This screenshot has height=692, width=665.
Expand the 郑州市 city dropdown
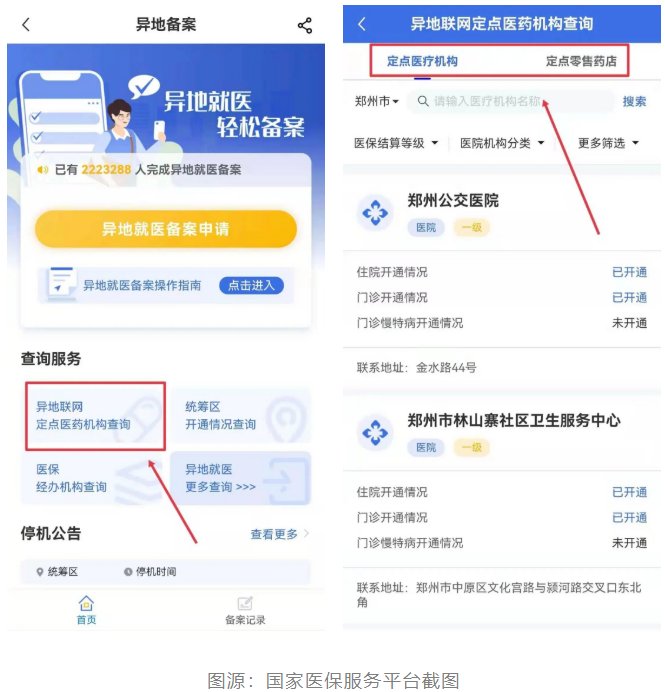(376, 102)
